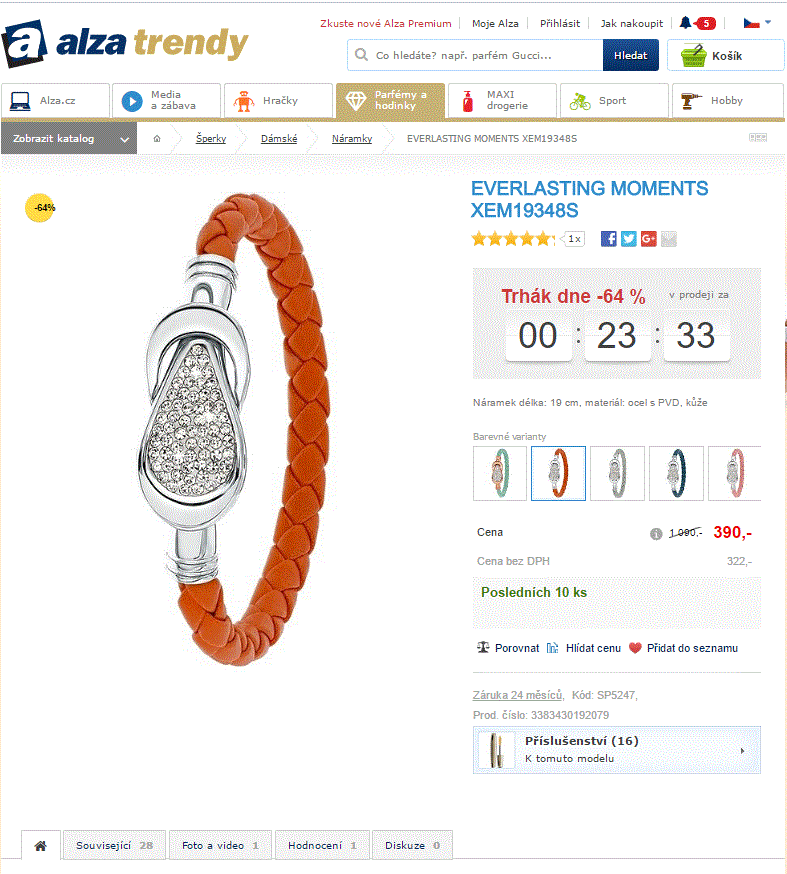Open notifications bell with 5 alerts

pyautogui.click(x=697, y=23)
